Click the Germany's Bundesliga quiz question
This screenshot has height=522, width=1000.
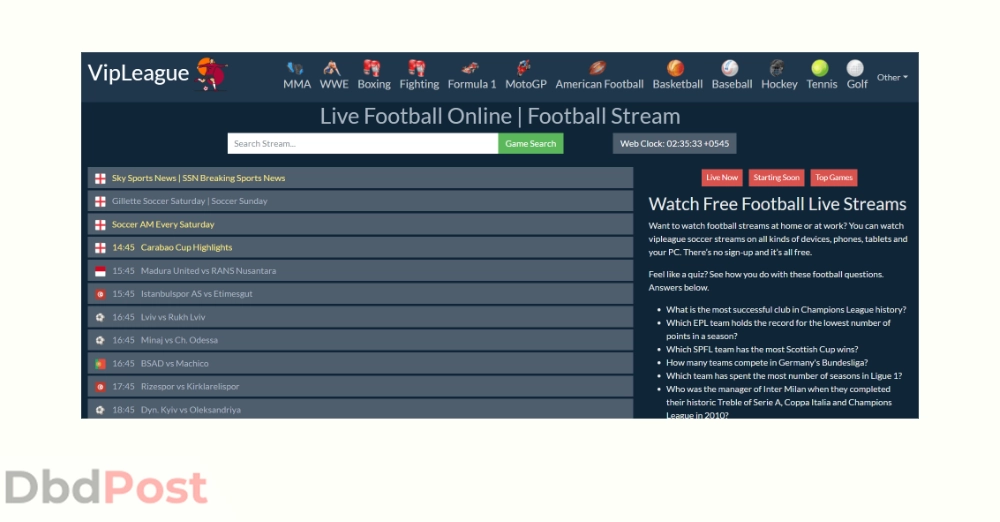click(767, 362)
